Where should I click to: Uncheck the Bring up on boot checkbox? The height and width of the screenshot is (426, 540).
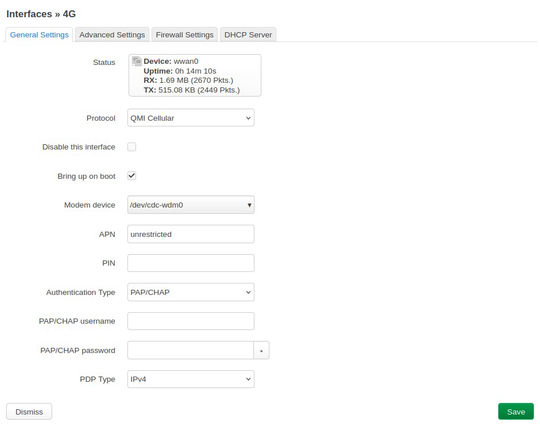click(132, 176)
